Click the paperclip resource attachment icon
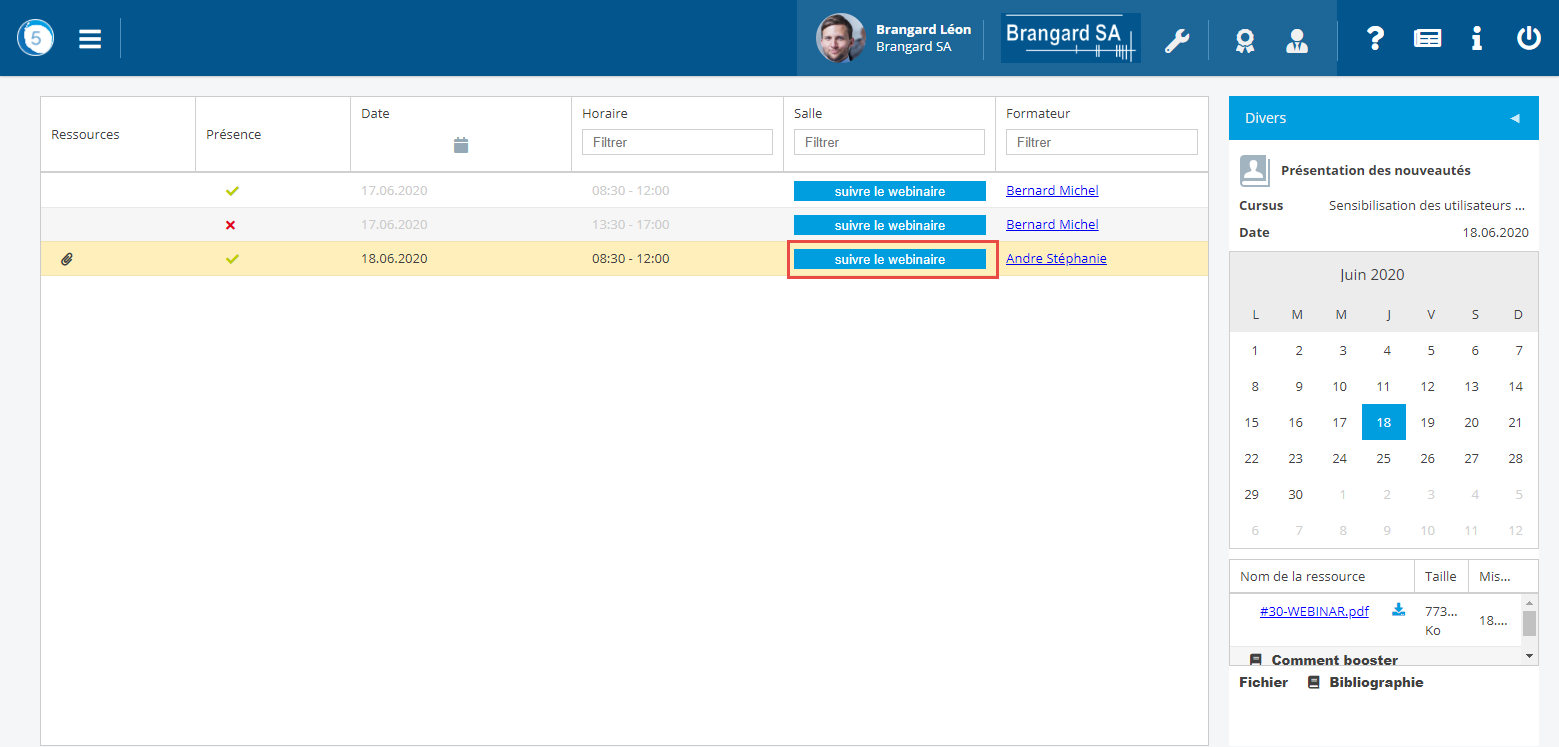This screenshot has width=1559, height=747. [x=67, y=259]
